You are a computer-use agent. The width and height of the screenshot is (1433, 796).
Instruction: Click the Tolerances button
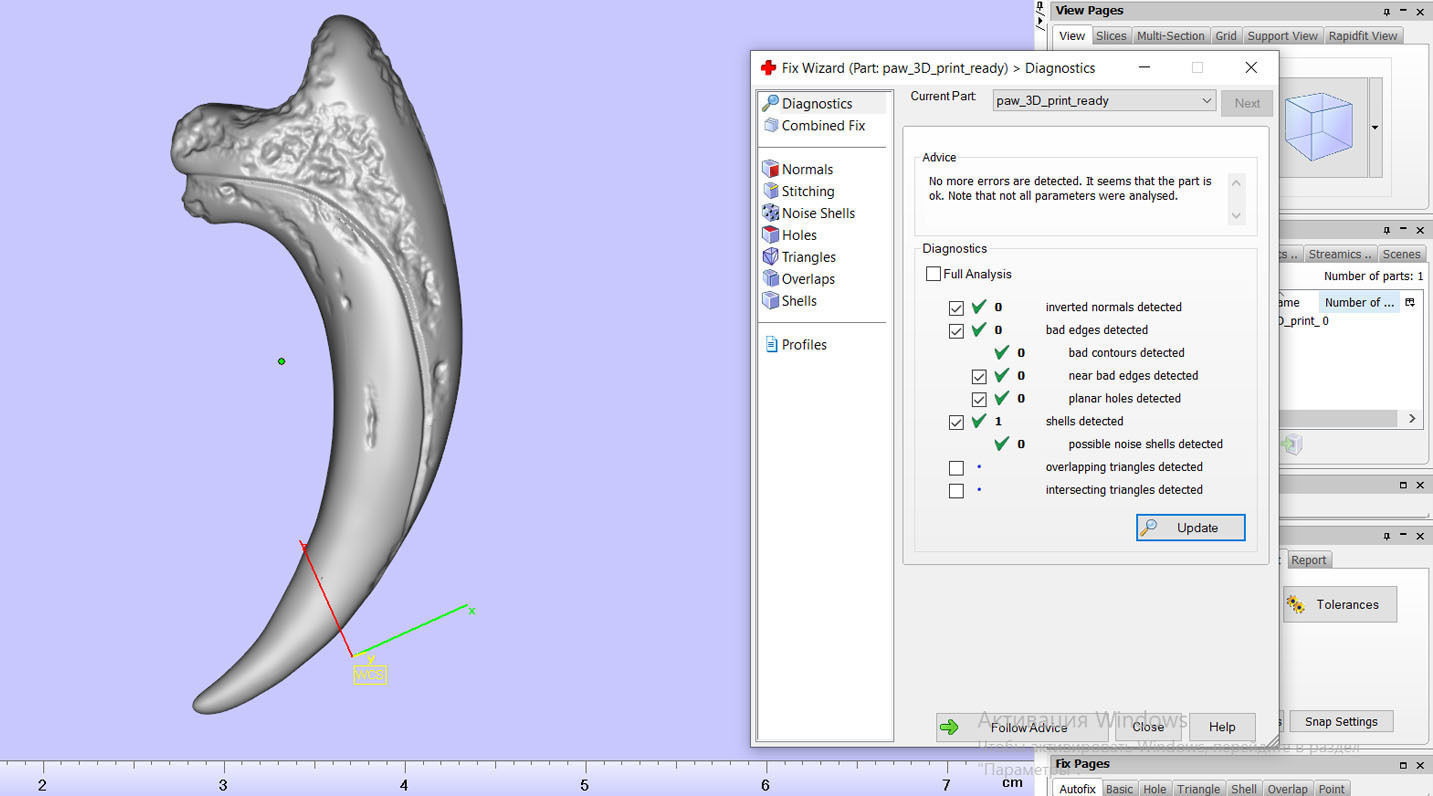[x=1339, y=604]
